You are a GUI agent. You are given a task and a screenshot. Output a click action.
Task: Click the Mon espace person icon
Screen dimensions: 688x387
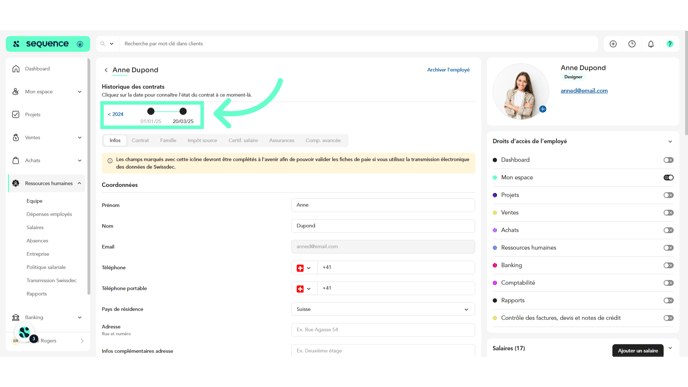[x=16, y=91]
